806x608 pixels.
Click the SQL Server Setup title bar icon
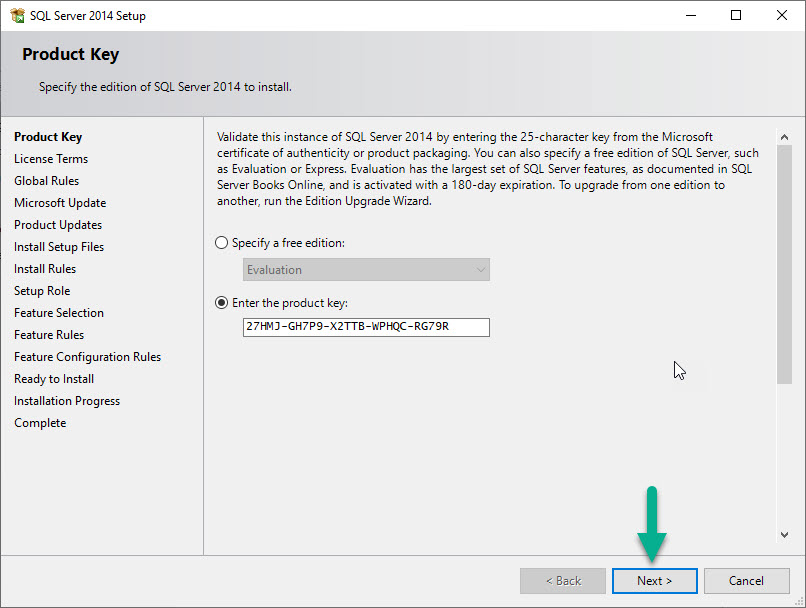click(17, 15)
